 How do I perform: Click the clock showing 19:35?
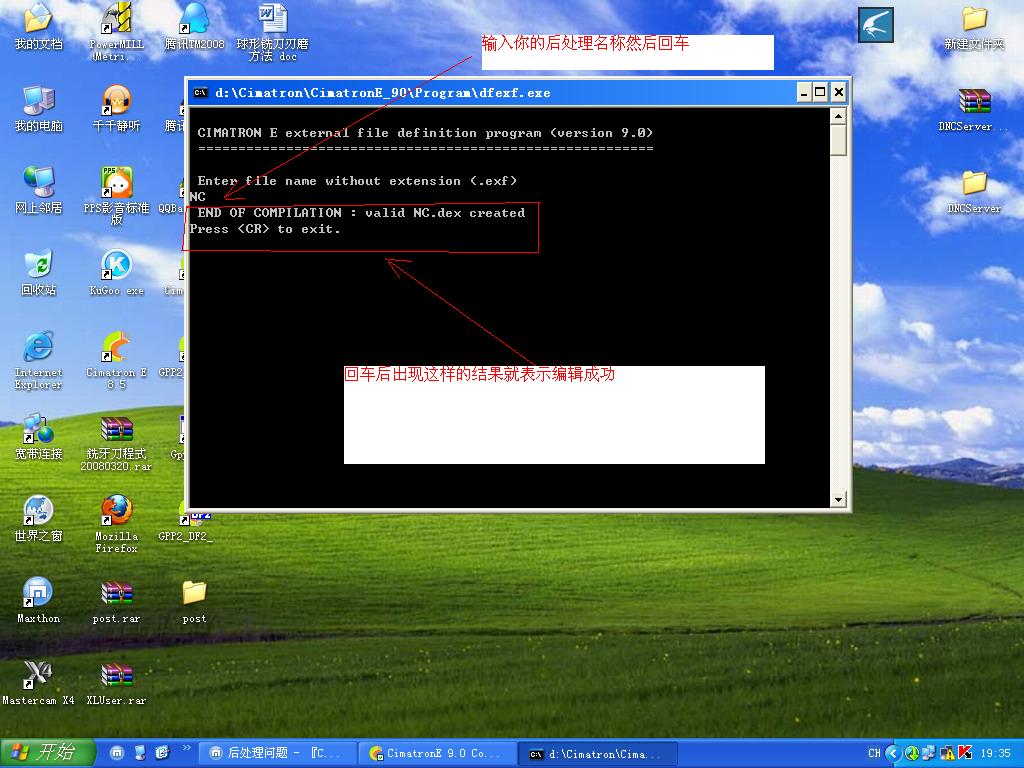click(x=995, y=753)
